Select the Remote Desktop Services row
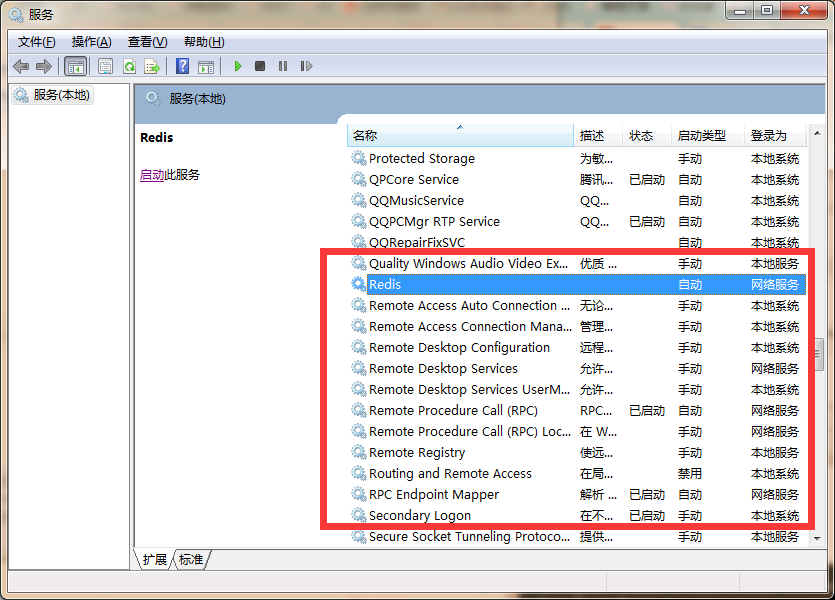Image resolution: width=835 pixels, height=600 pixels. (x=577, y=368)
